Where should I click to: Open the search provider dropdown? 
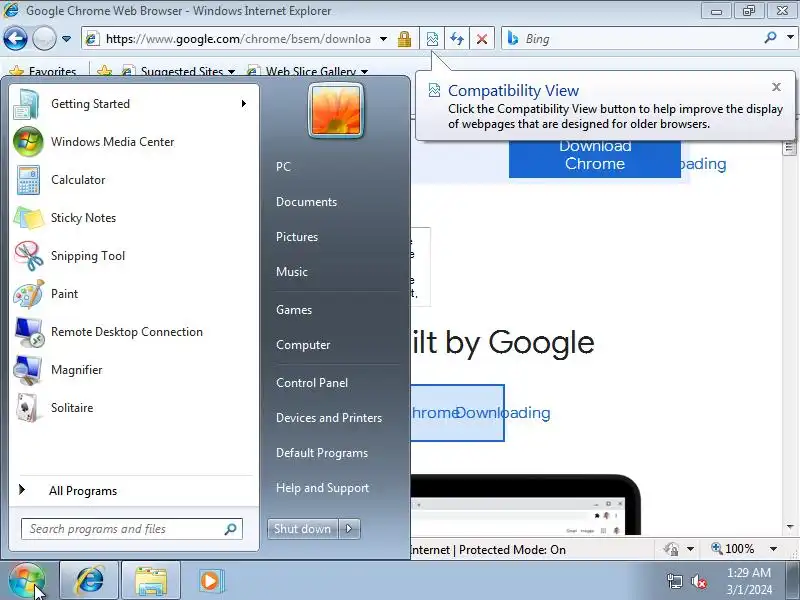coord(790,37)
